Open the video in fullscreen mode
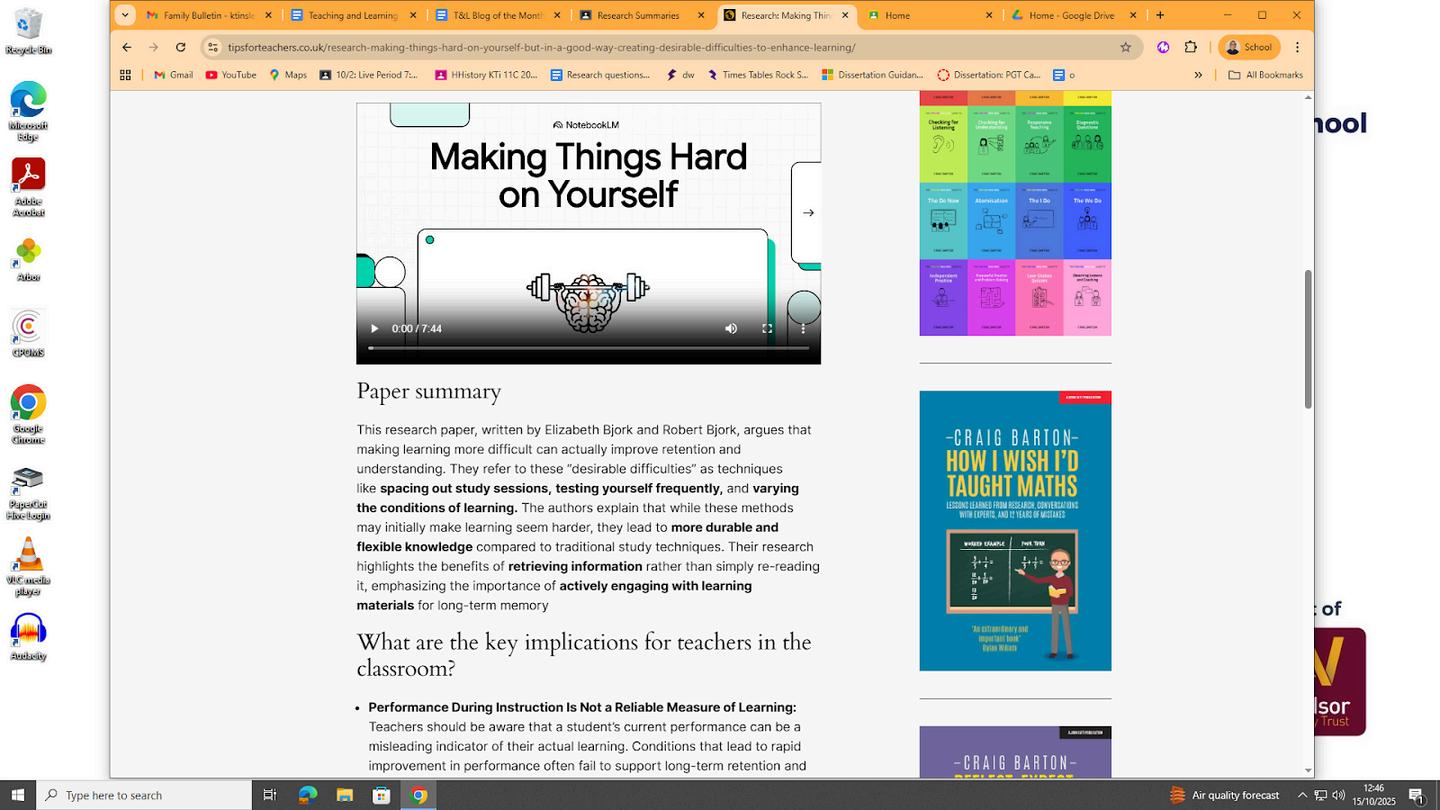The height and width of the screenshot is (810, 1440). point(767,329)
